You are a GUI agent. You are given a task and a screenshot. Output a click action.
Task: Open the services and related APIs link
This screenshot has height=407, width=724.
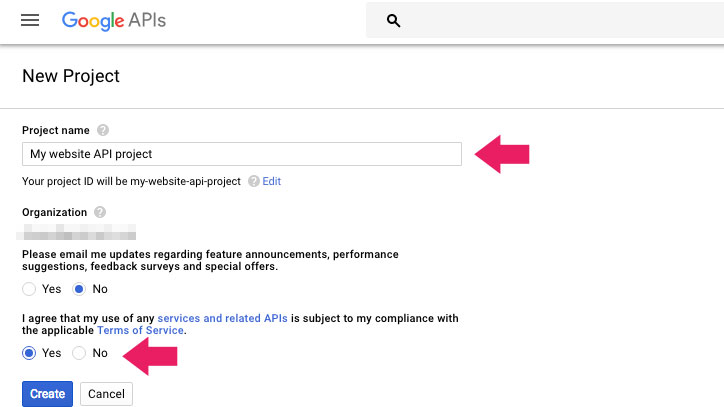(x=222, y=318)
